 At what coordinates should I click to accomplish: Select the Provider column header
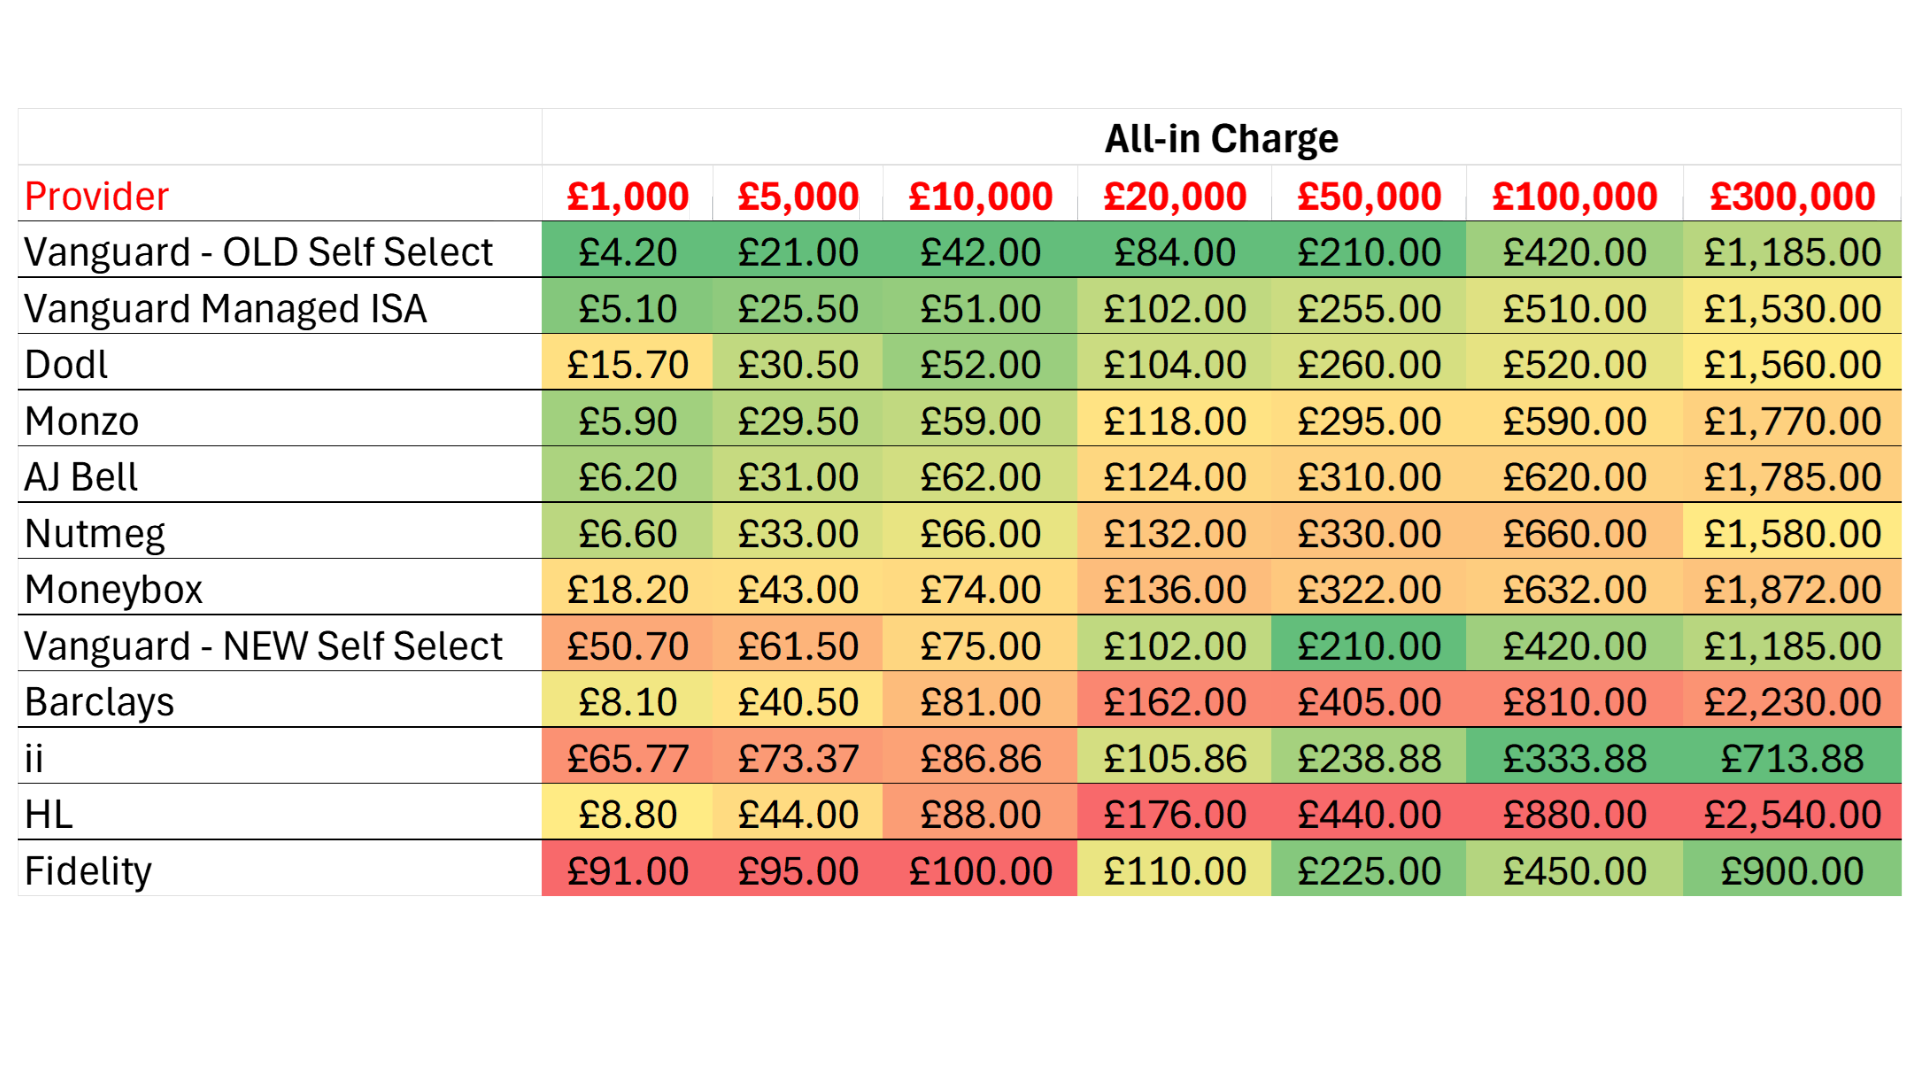[280, 195]
